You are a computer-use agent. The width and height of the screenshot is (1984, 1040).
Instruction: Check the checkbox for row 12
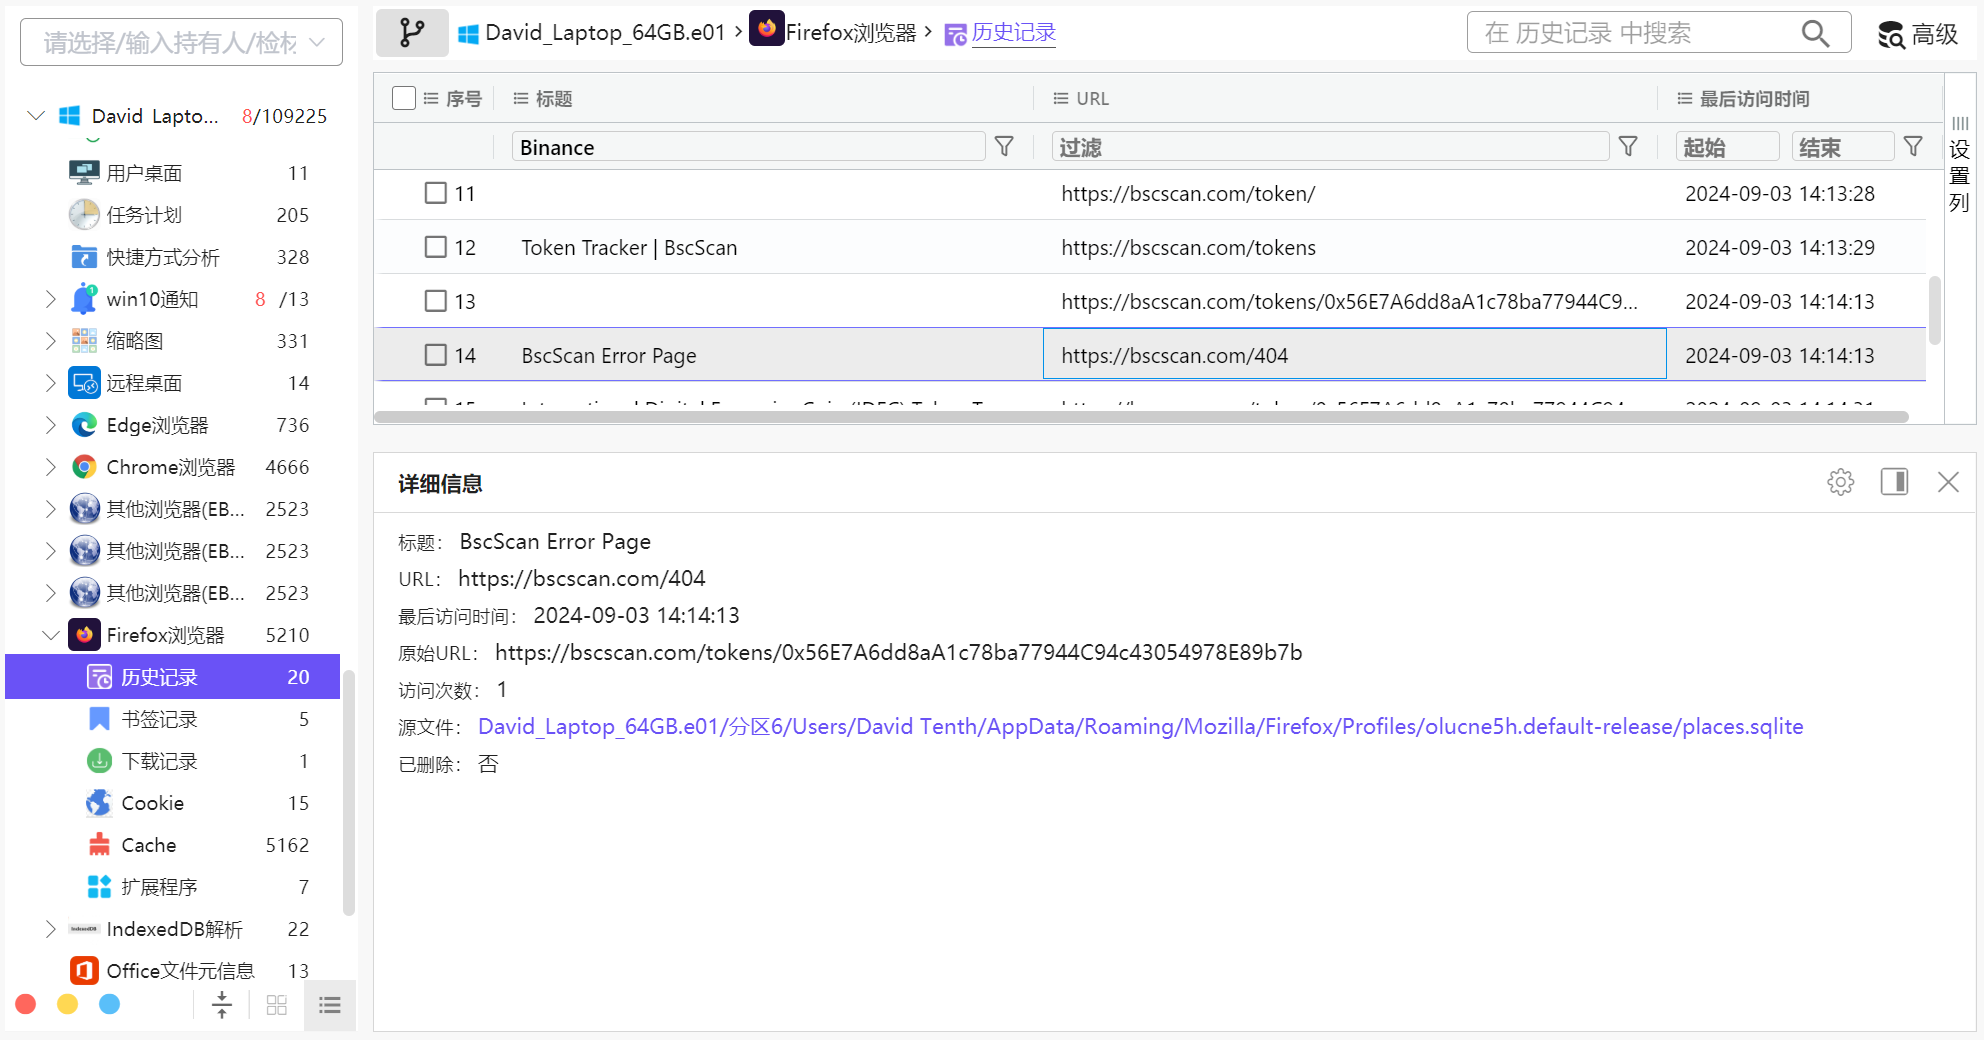pos(436,247)
